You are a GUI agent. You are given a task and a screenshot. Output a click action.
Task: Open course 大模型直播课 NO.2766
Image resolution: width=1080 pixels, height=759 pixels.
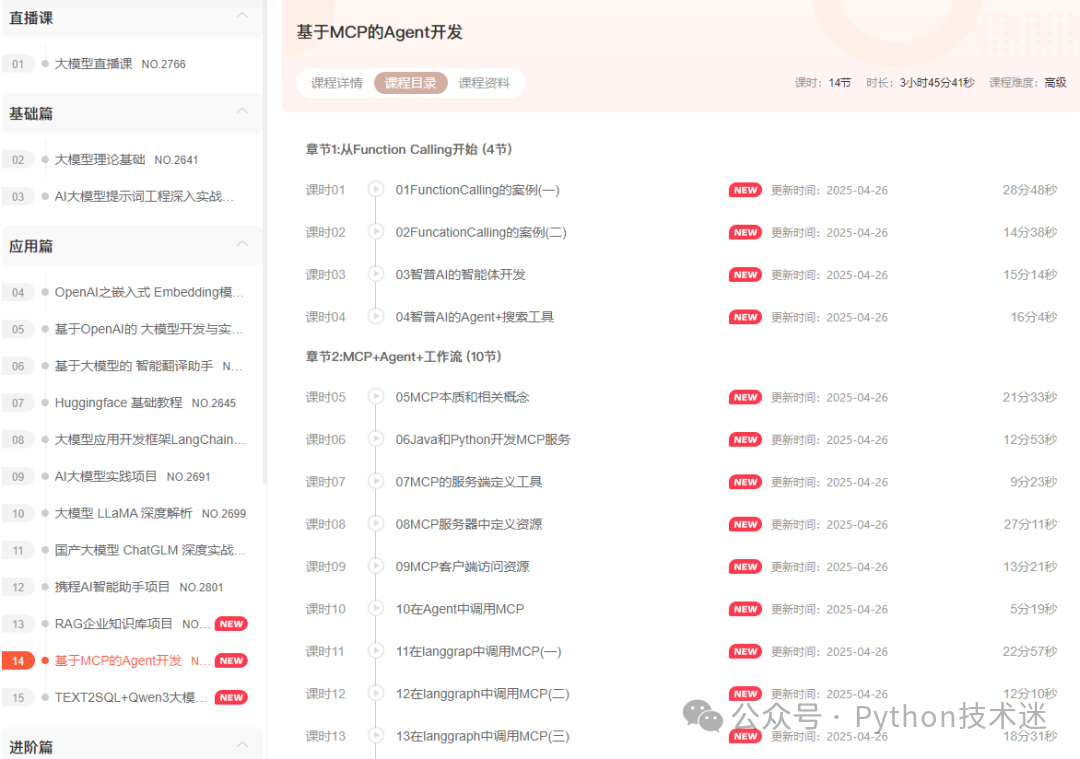[x=120, y=64]
